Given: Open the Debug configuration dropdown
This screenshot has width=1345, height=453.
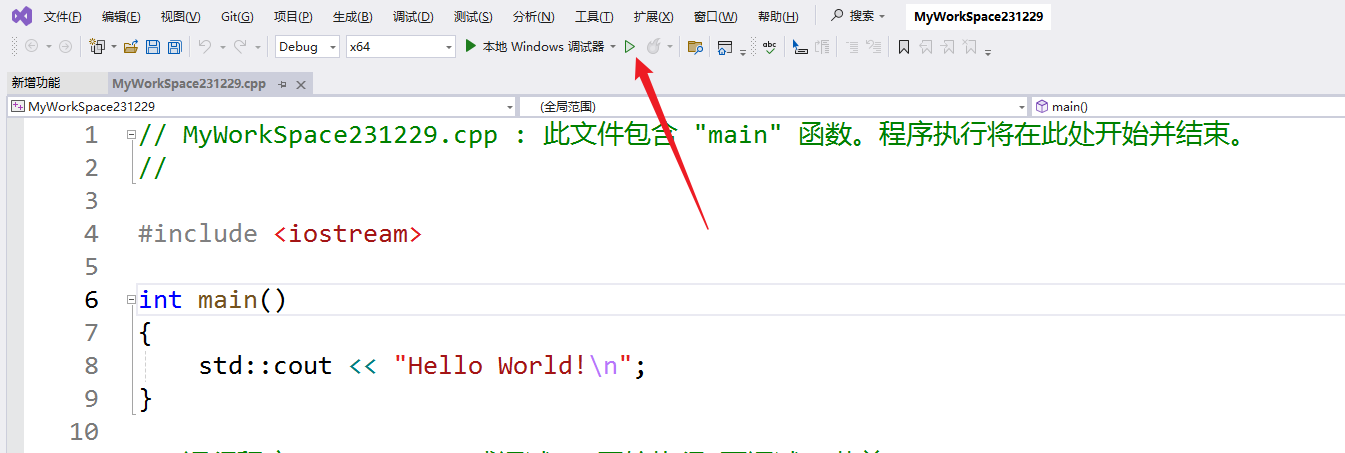Looking at the screenshot, I should [307, 46].
